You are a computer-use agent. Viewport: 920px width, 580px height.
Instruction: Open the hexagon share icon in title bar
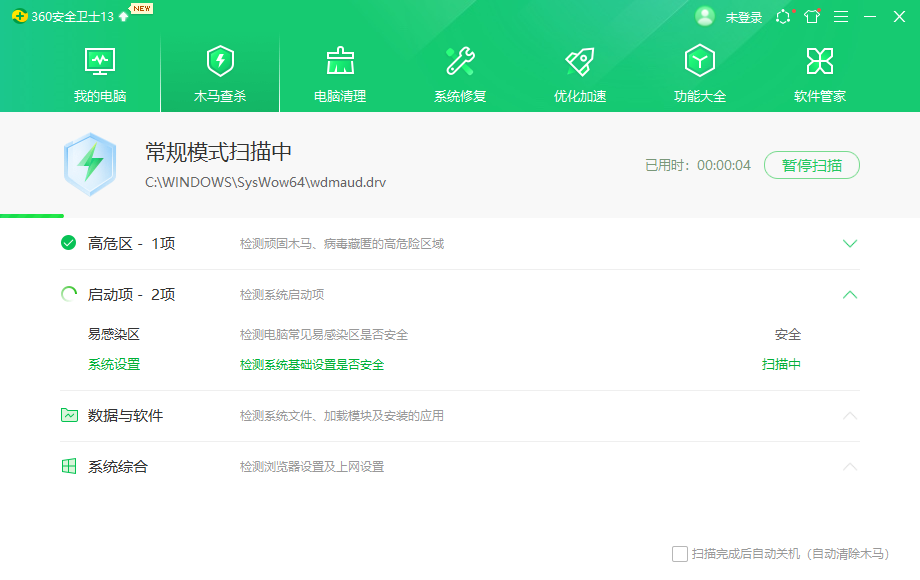[783, 17]
